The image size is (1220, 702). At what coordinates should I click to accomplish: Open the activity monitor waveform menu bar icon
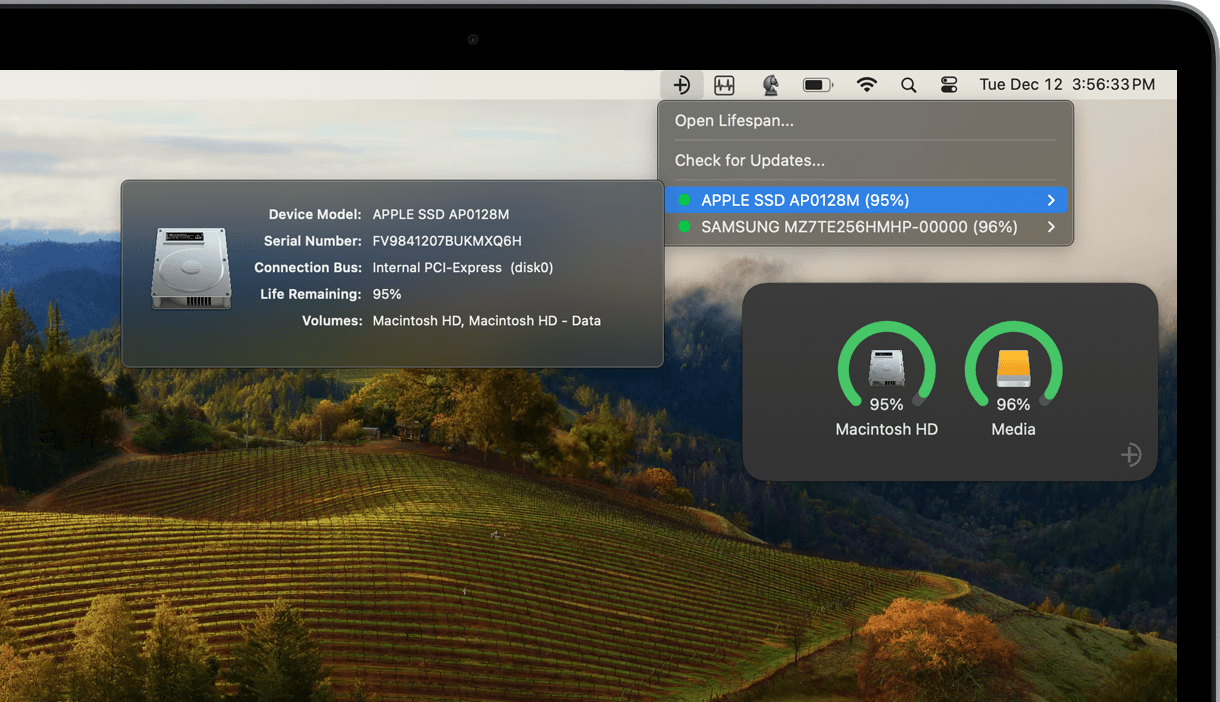[x=724, y=85]
